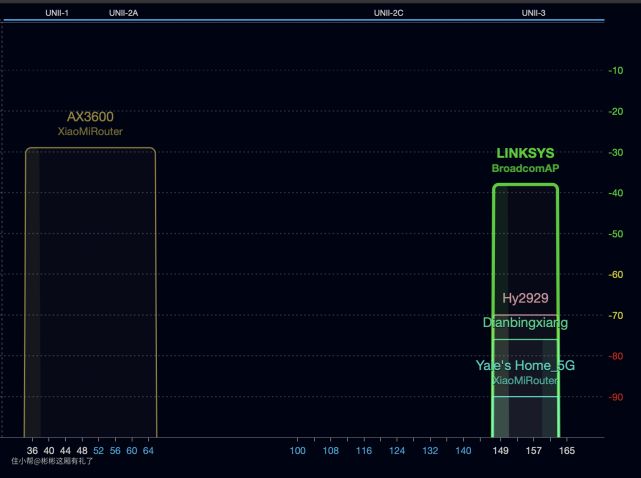Click the red -90 dBm level label
The image size is (641, 478).
coord(616,397)
